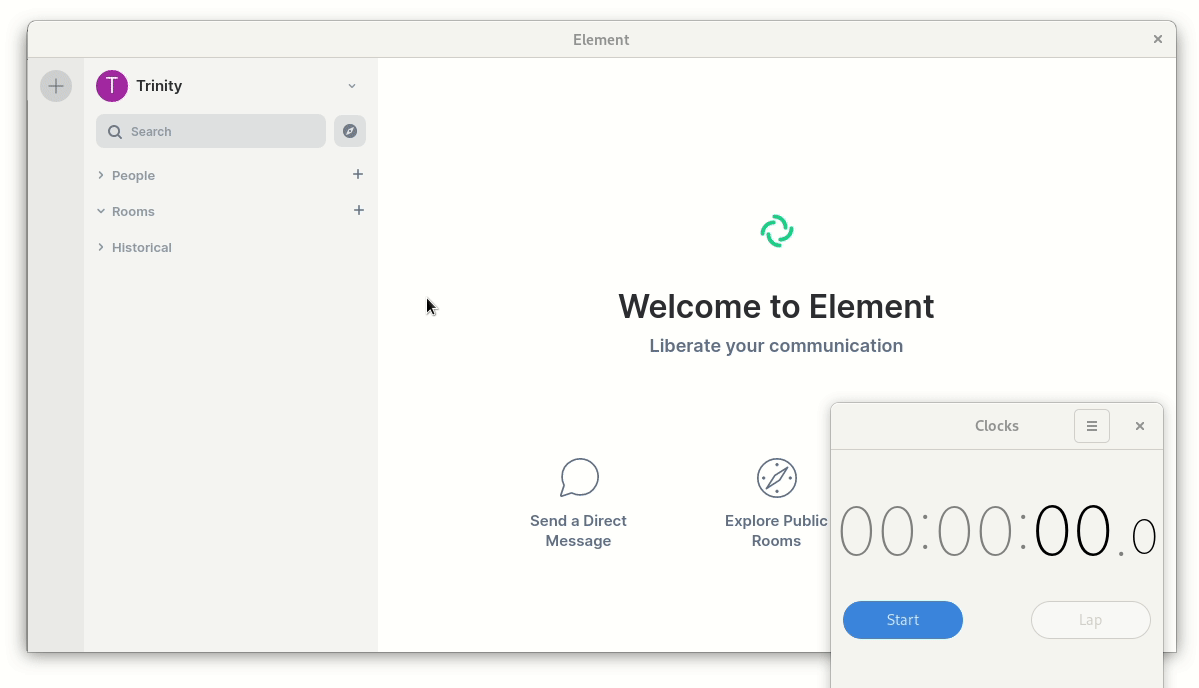The image size is (1199, 688).
Task: Click the People section label
Action: (133, 175)
